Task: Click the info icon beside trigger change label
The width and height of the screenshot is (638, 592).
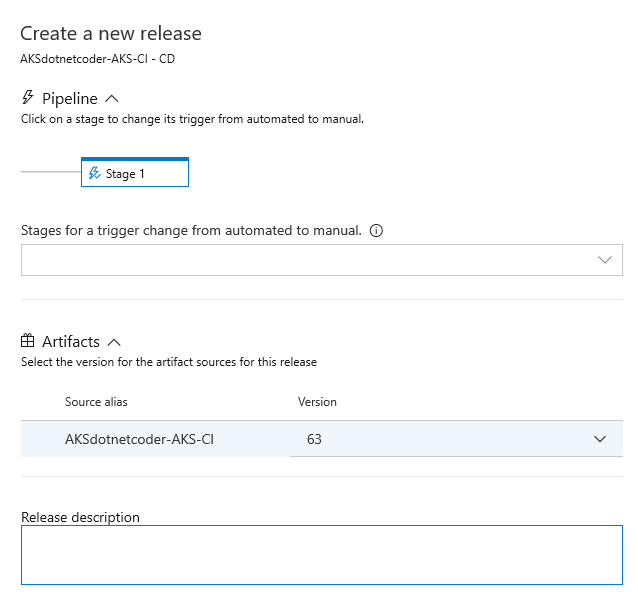Action: tap(376, 231)
